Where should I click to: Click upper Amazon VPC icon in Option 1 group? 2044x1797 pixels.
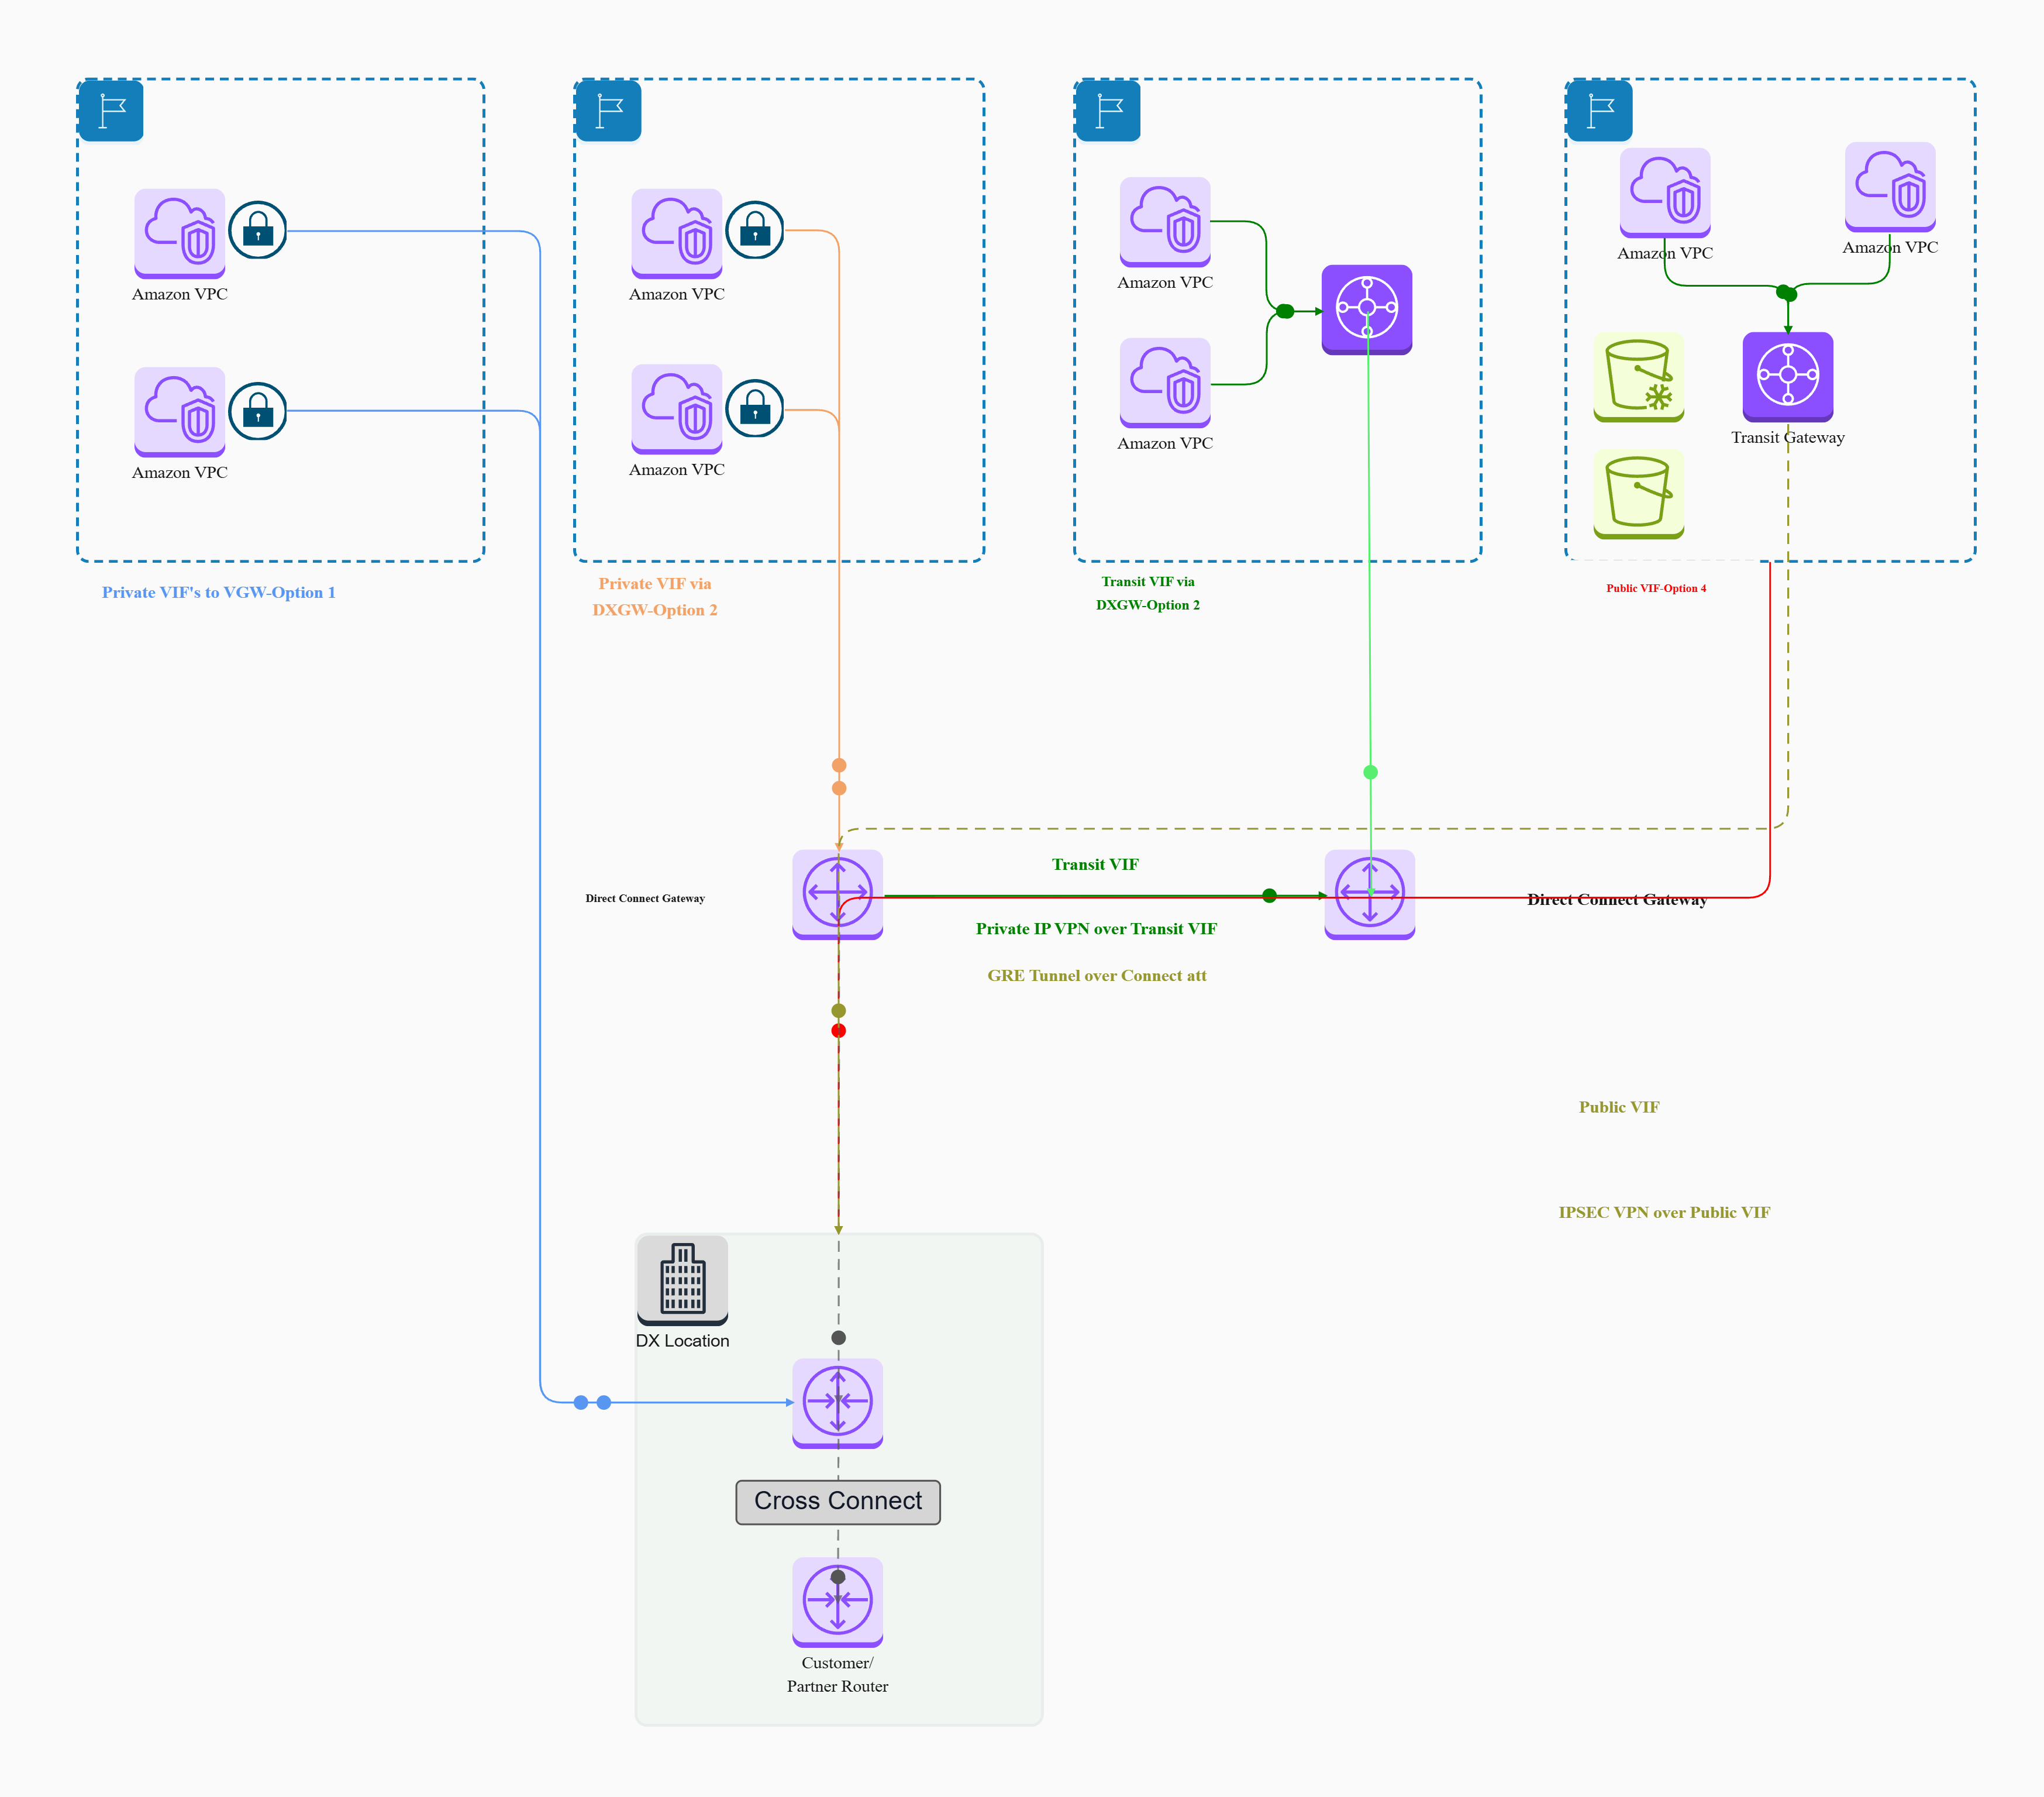pos(180,234)
